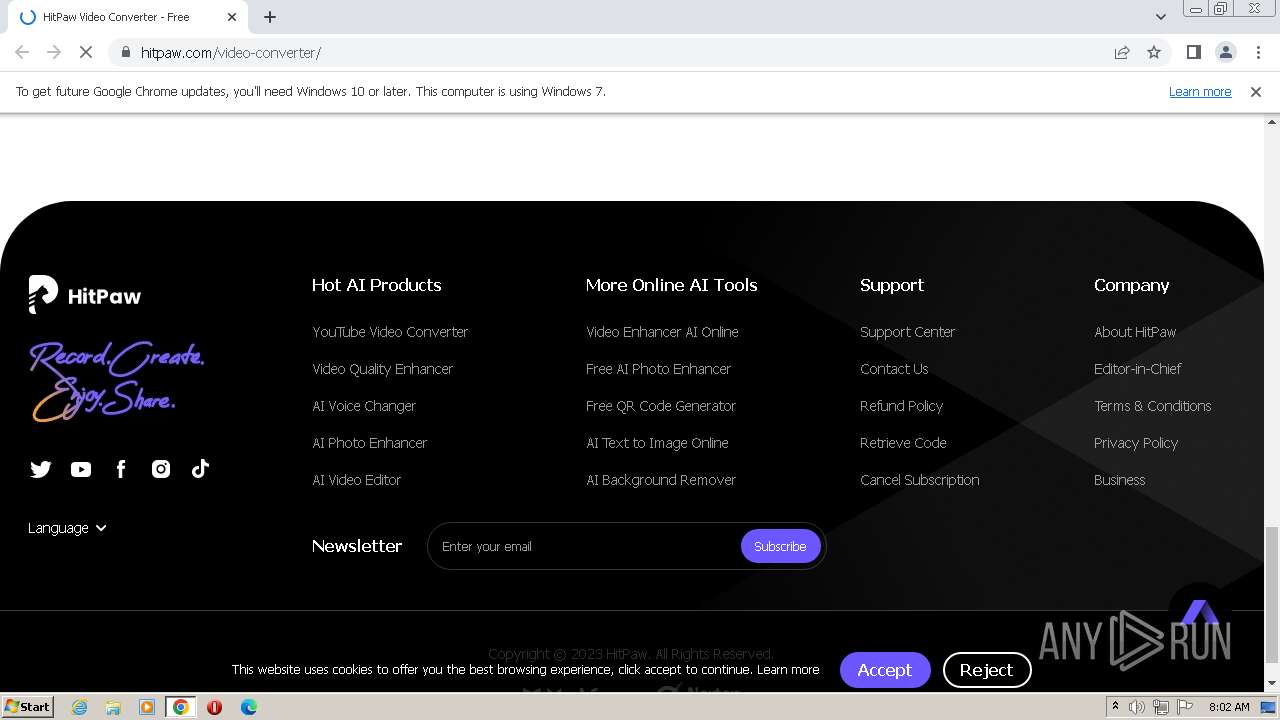View the Refund Policy
This screenshot has width=1280, height=720.
coord(902,406)
